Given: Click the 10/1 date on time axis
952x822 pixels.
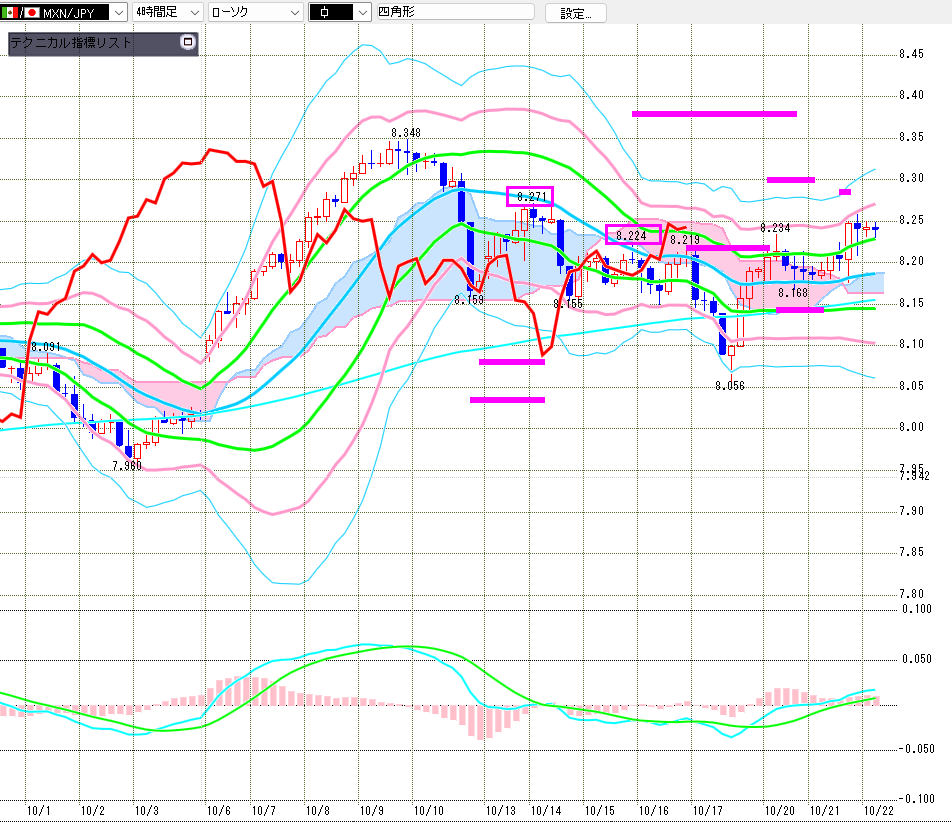Looking at the screenshot, I should point(40,810).
